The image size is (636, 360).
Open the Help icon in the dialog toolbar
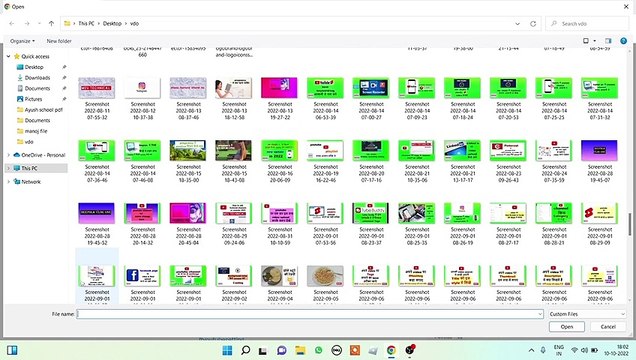click(x=623, y=41)
